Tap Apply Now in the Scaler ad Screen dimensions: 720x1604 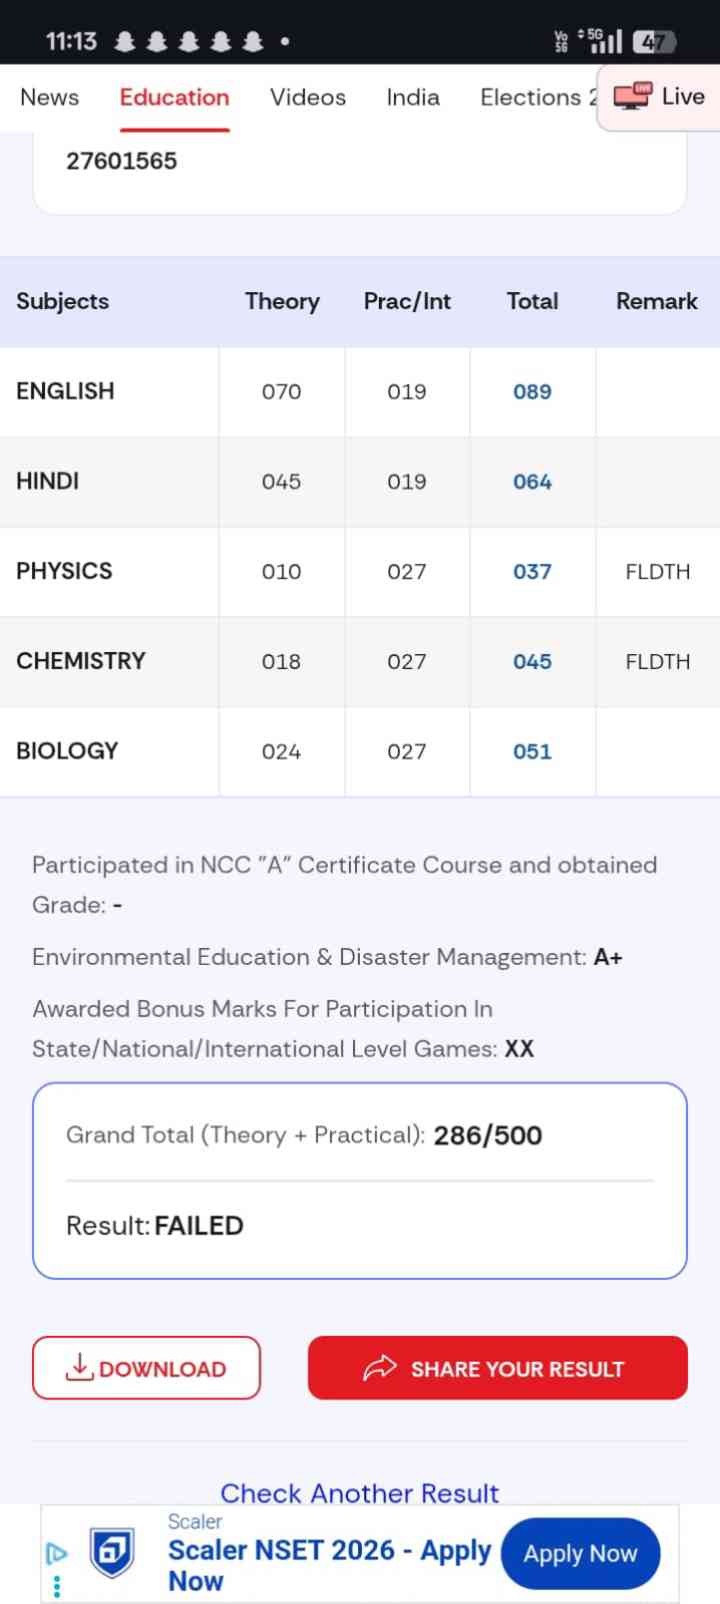click(x=580, y=1553)
